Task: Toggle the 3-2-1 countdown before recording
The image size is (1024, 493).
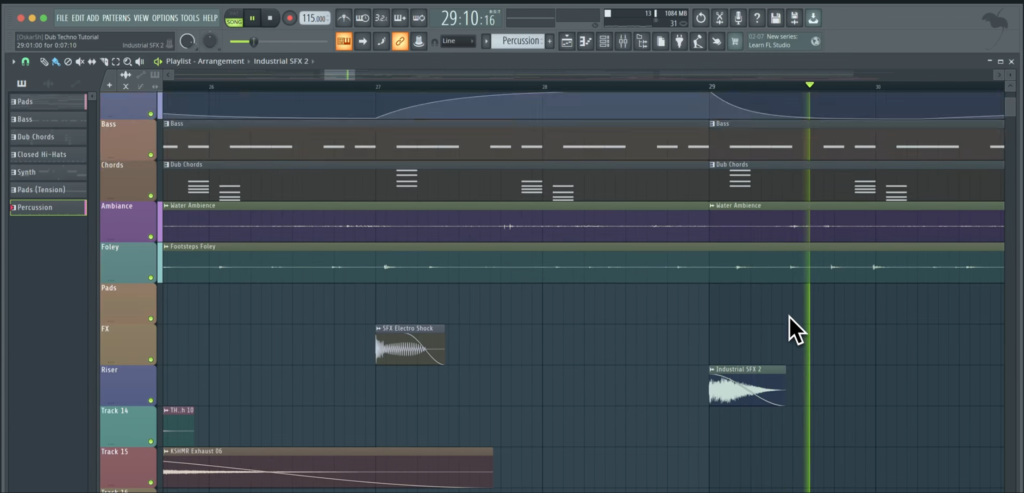Action: click(x=381, y=18)
